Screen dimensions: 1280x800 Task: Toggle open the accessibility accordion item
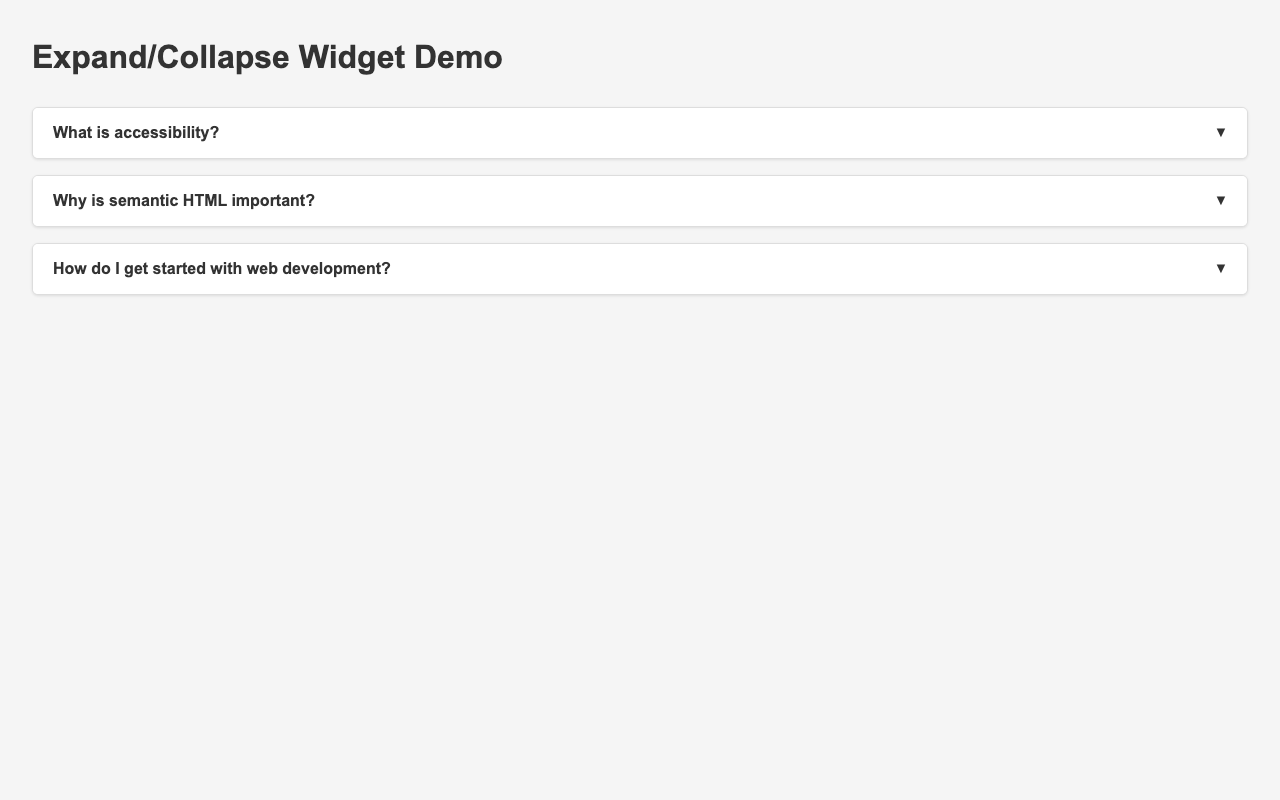point(640,132)
